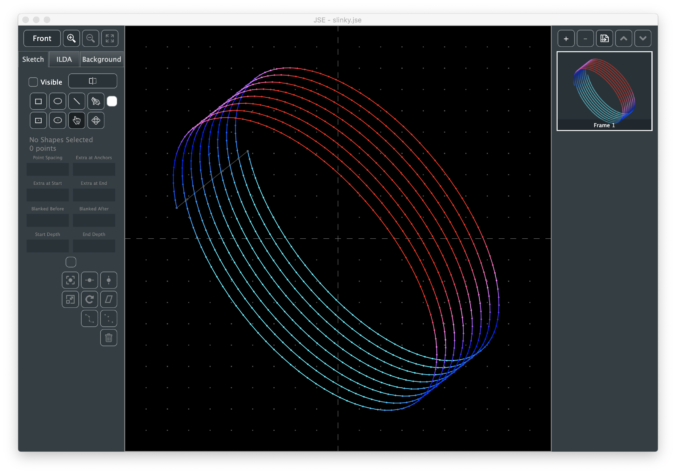Click the duplicate frame icon
Viewport: 676px width, 474px height.
[604, 38]
